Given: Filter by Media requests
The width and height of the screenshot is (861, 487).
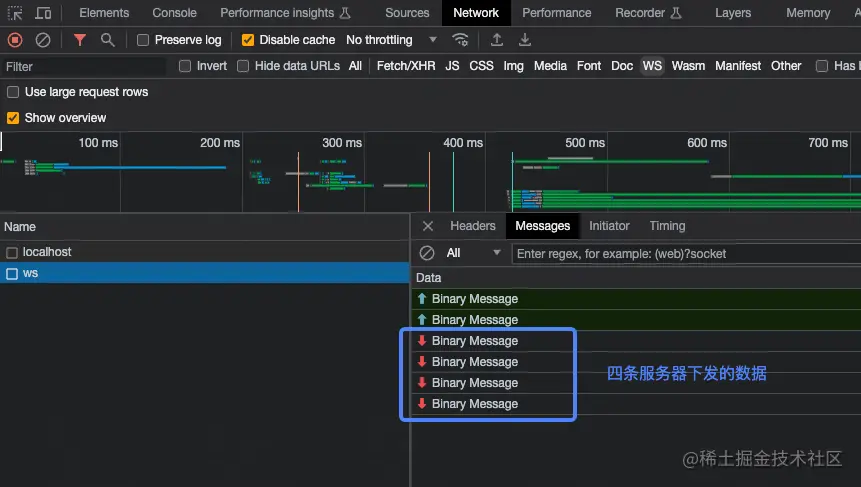Looking at the screenshot, I should [550, 66].
